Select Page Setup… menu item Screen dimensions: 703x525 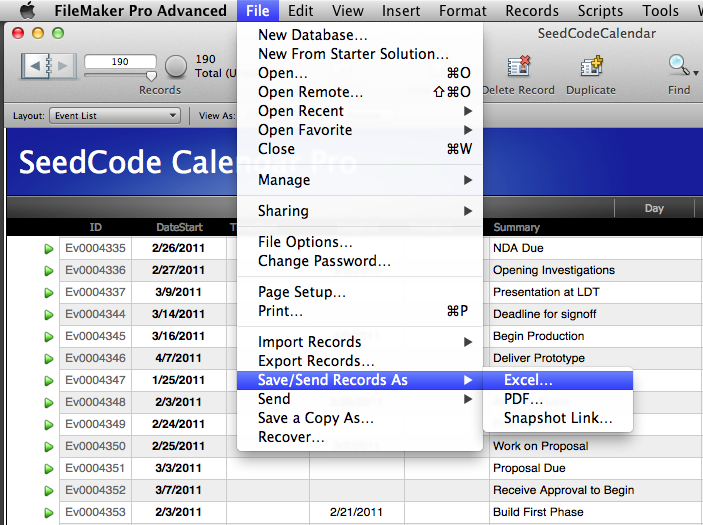pos(360,292)
